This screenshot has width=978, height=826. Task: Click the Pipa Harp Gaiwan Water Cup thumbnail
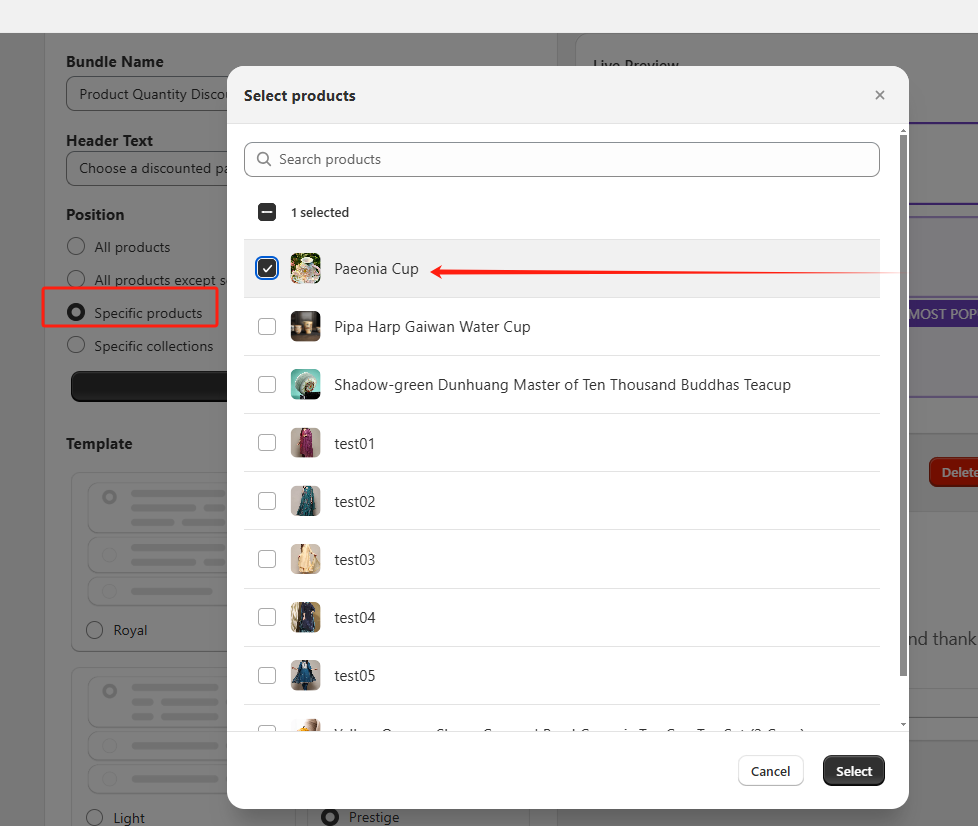(305, 327)
